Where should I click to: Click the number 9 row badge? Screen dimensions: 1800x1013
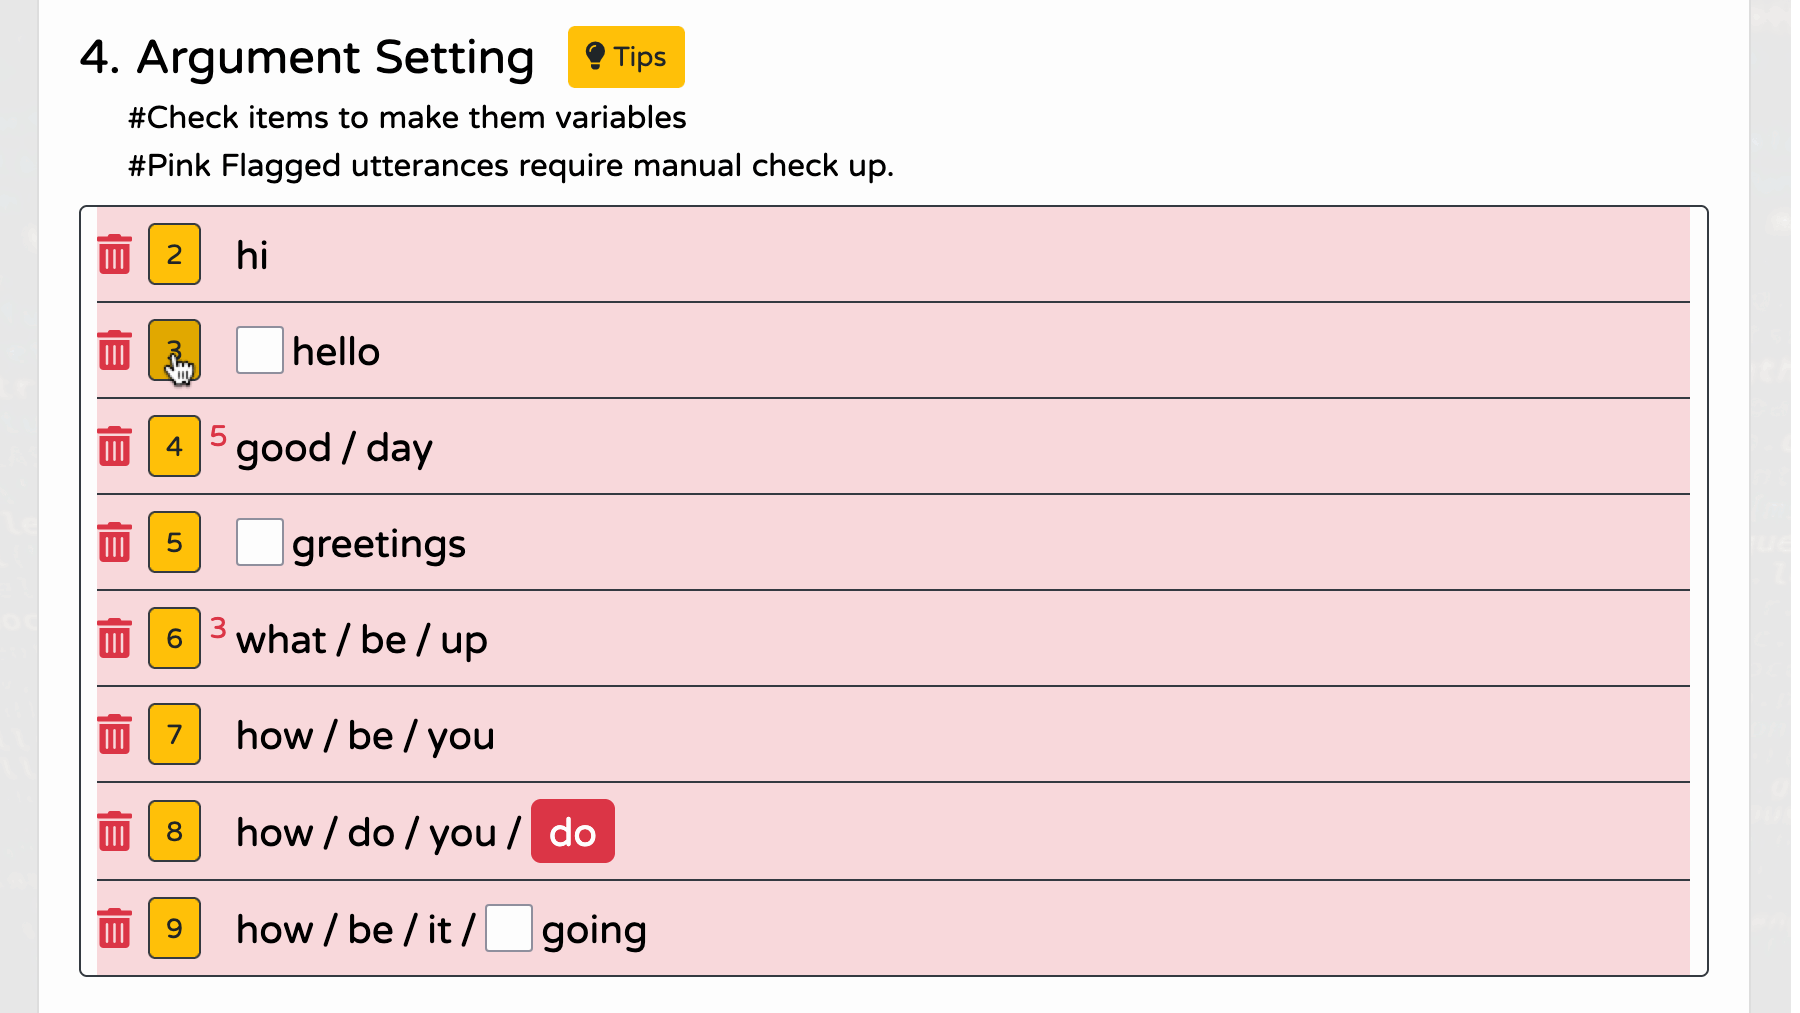pos(174,928)
